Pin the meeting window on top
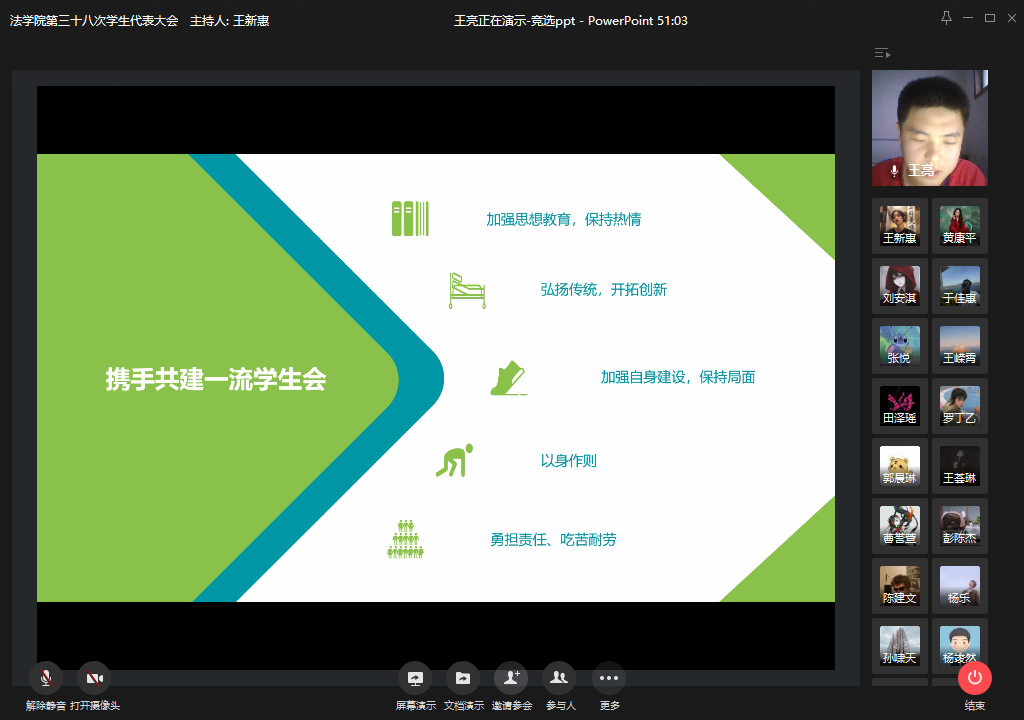The width and height of the screenshot is (1024, 720). [x=946, y=18]
